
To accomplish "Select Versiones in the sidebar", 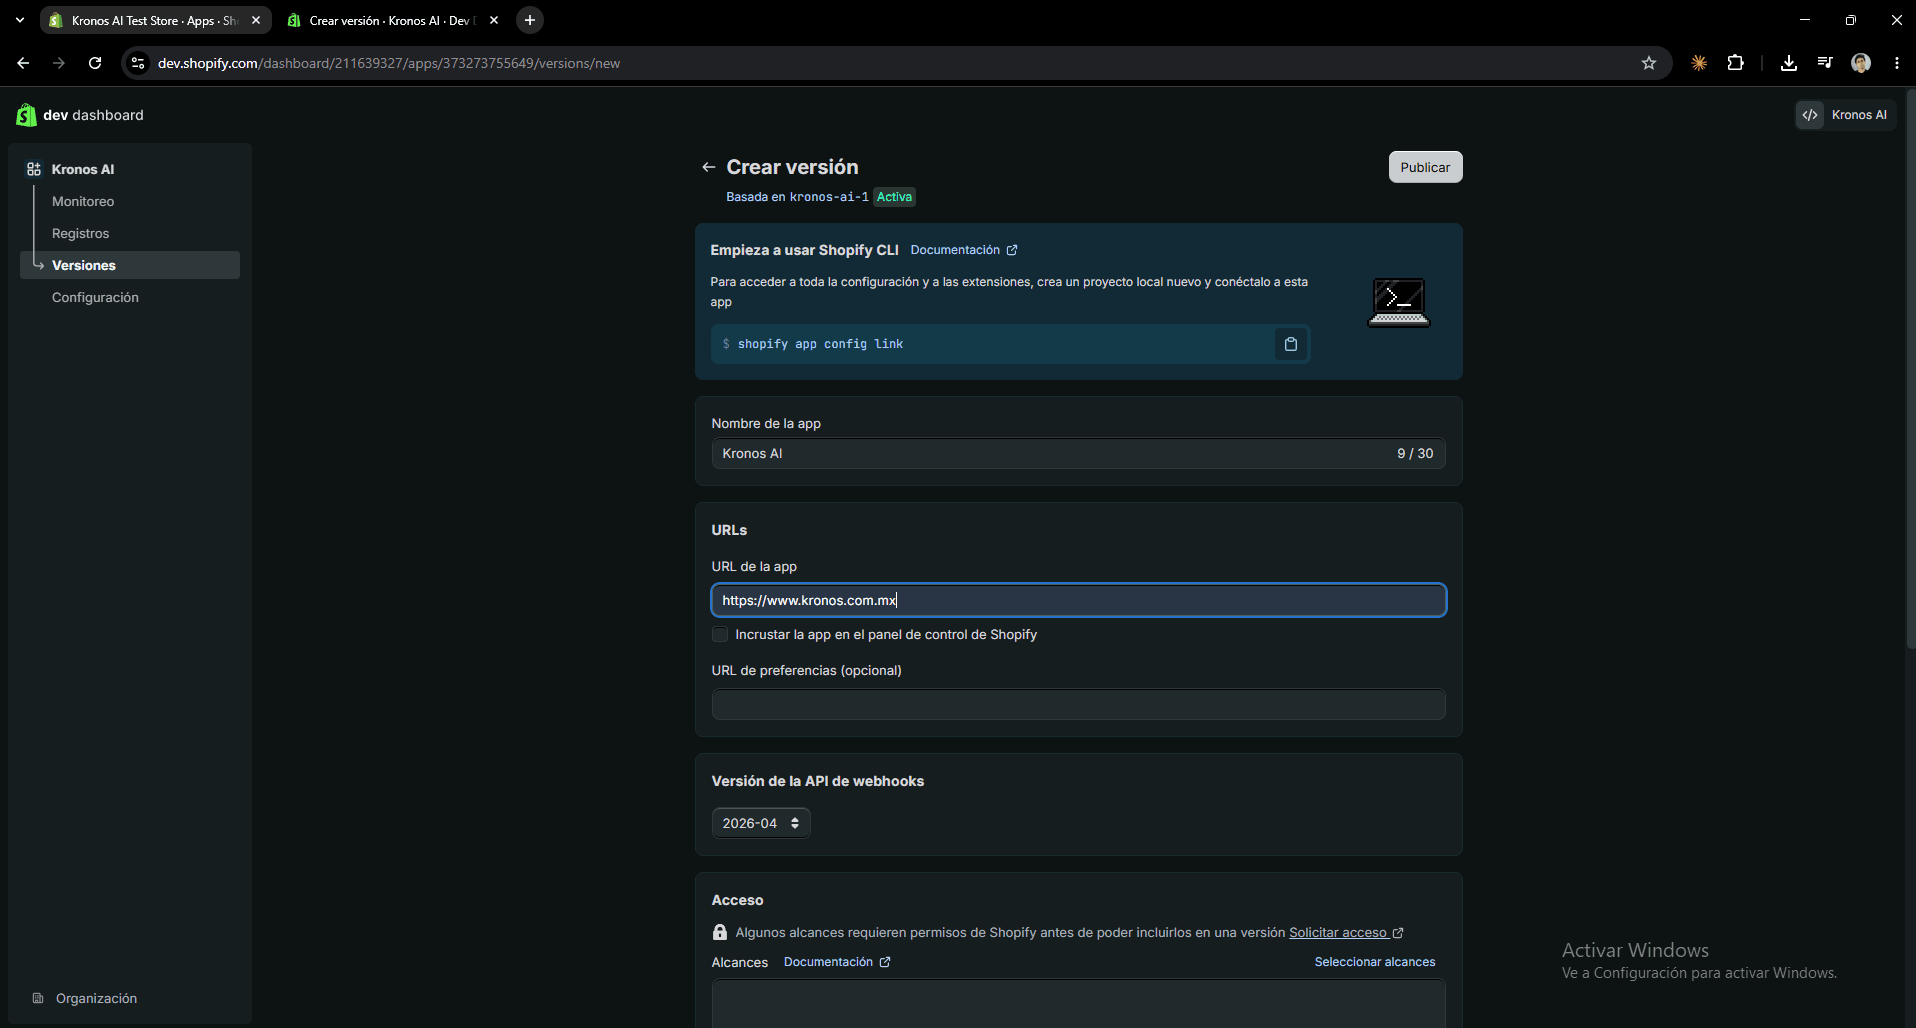I will pyautogui.click(x=130, y=265).
